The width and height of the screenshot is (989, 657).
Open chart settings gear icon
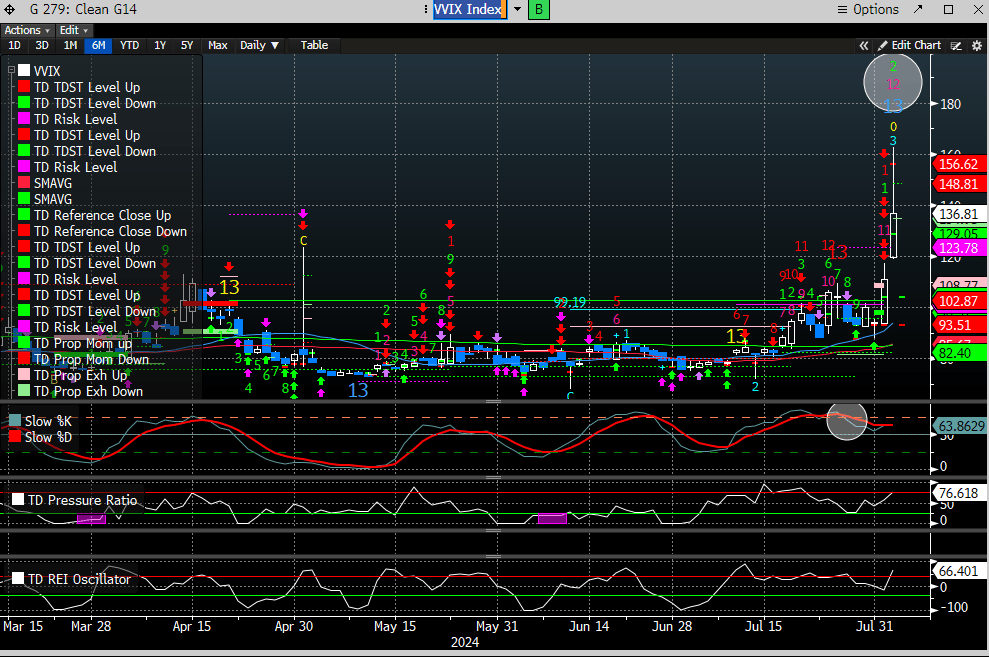975,45
